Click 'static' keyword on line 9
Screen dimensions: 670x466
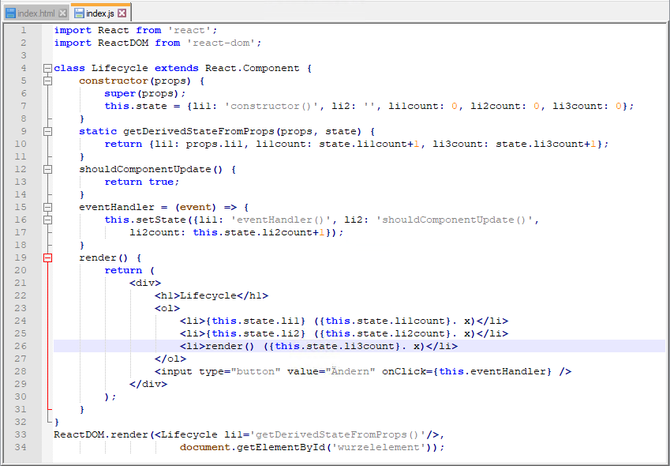click(x=97, y=132)
